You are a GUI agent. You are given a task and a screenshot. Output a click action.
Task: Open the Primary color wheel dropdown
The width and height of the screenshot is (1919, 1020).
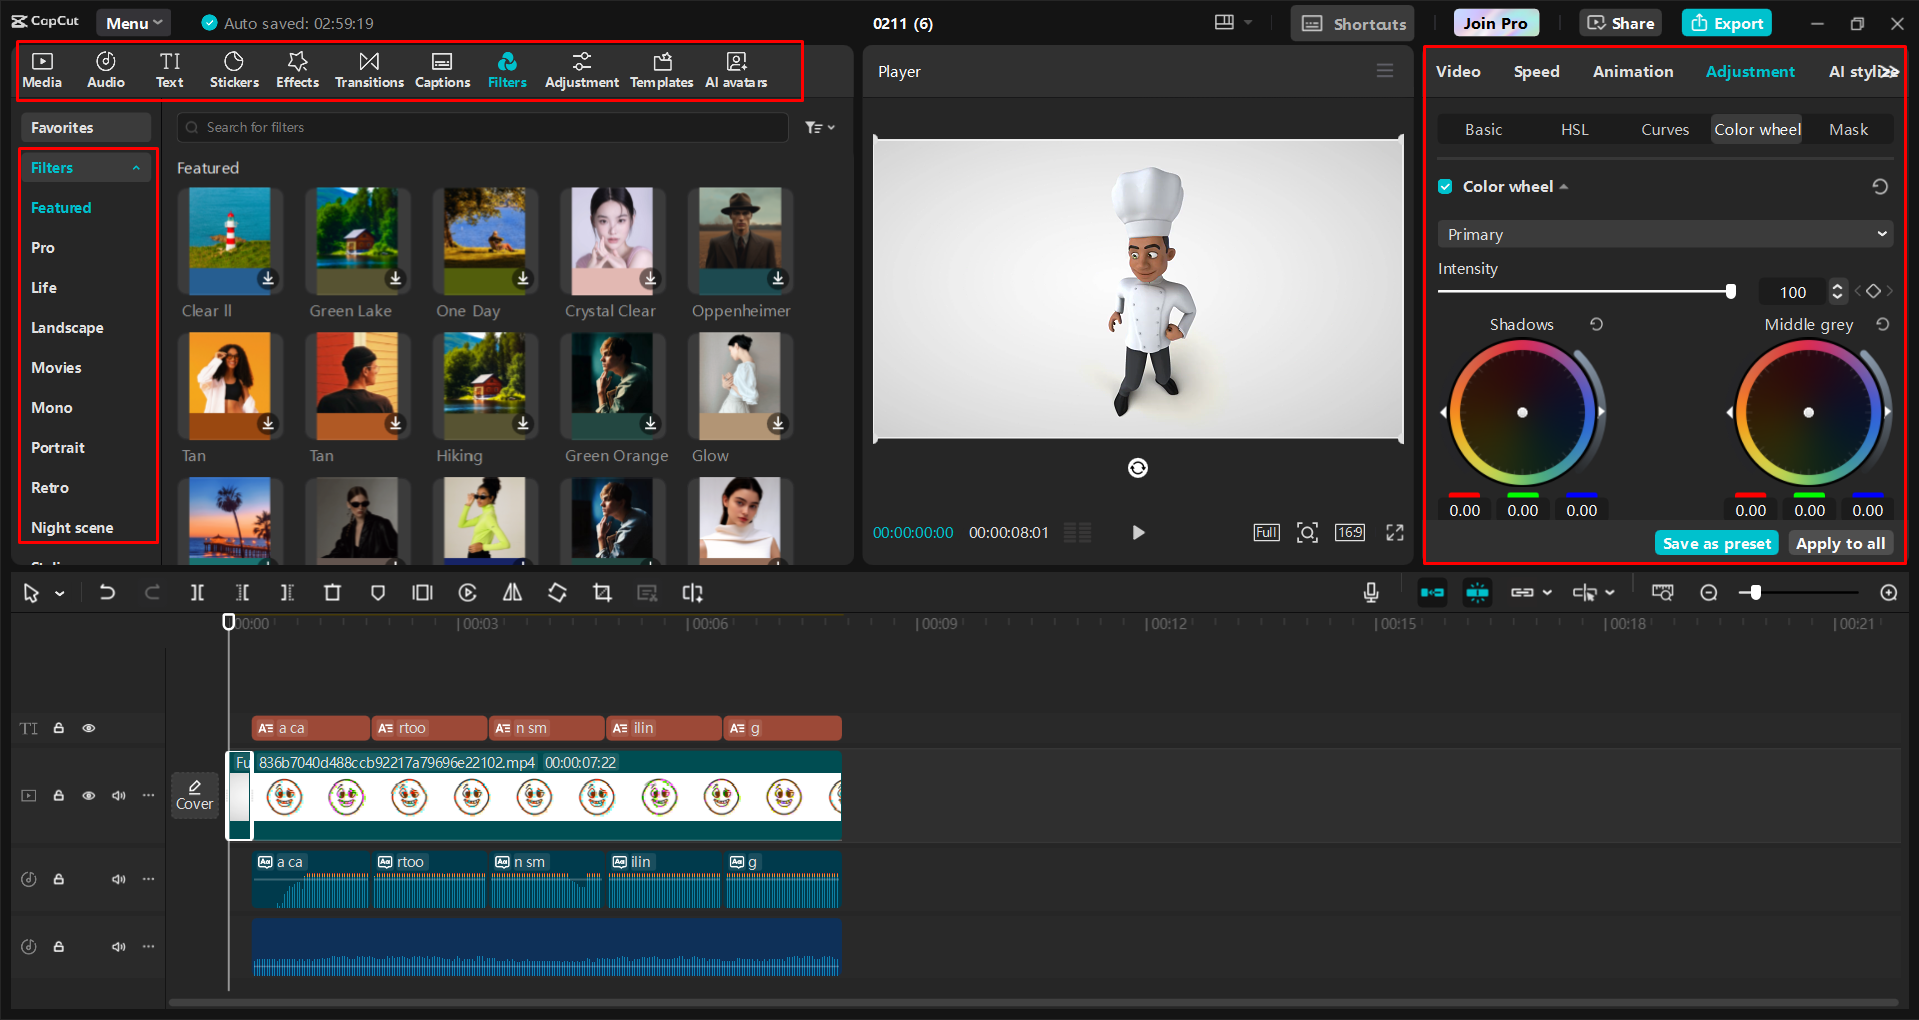click(x=1665, y=234)
